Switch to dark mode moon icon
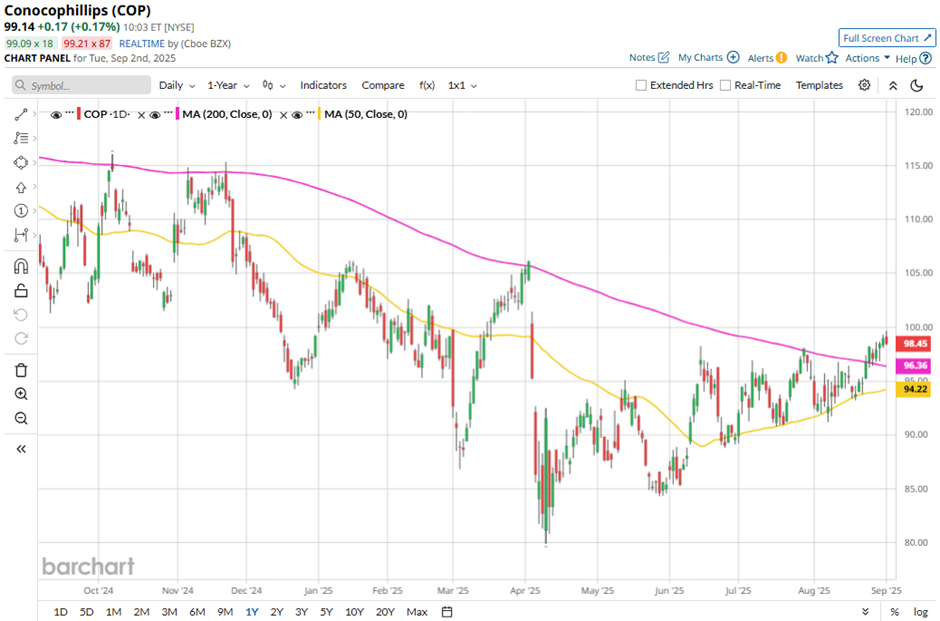Image resolution: width=940 pixels, height=621 pixels. [917, 86]
